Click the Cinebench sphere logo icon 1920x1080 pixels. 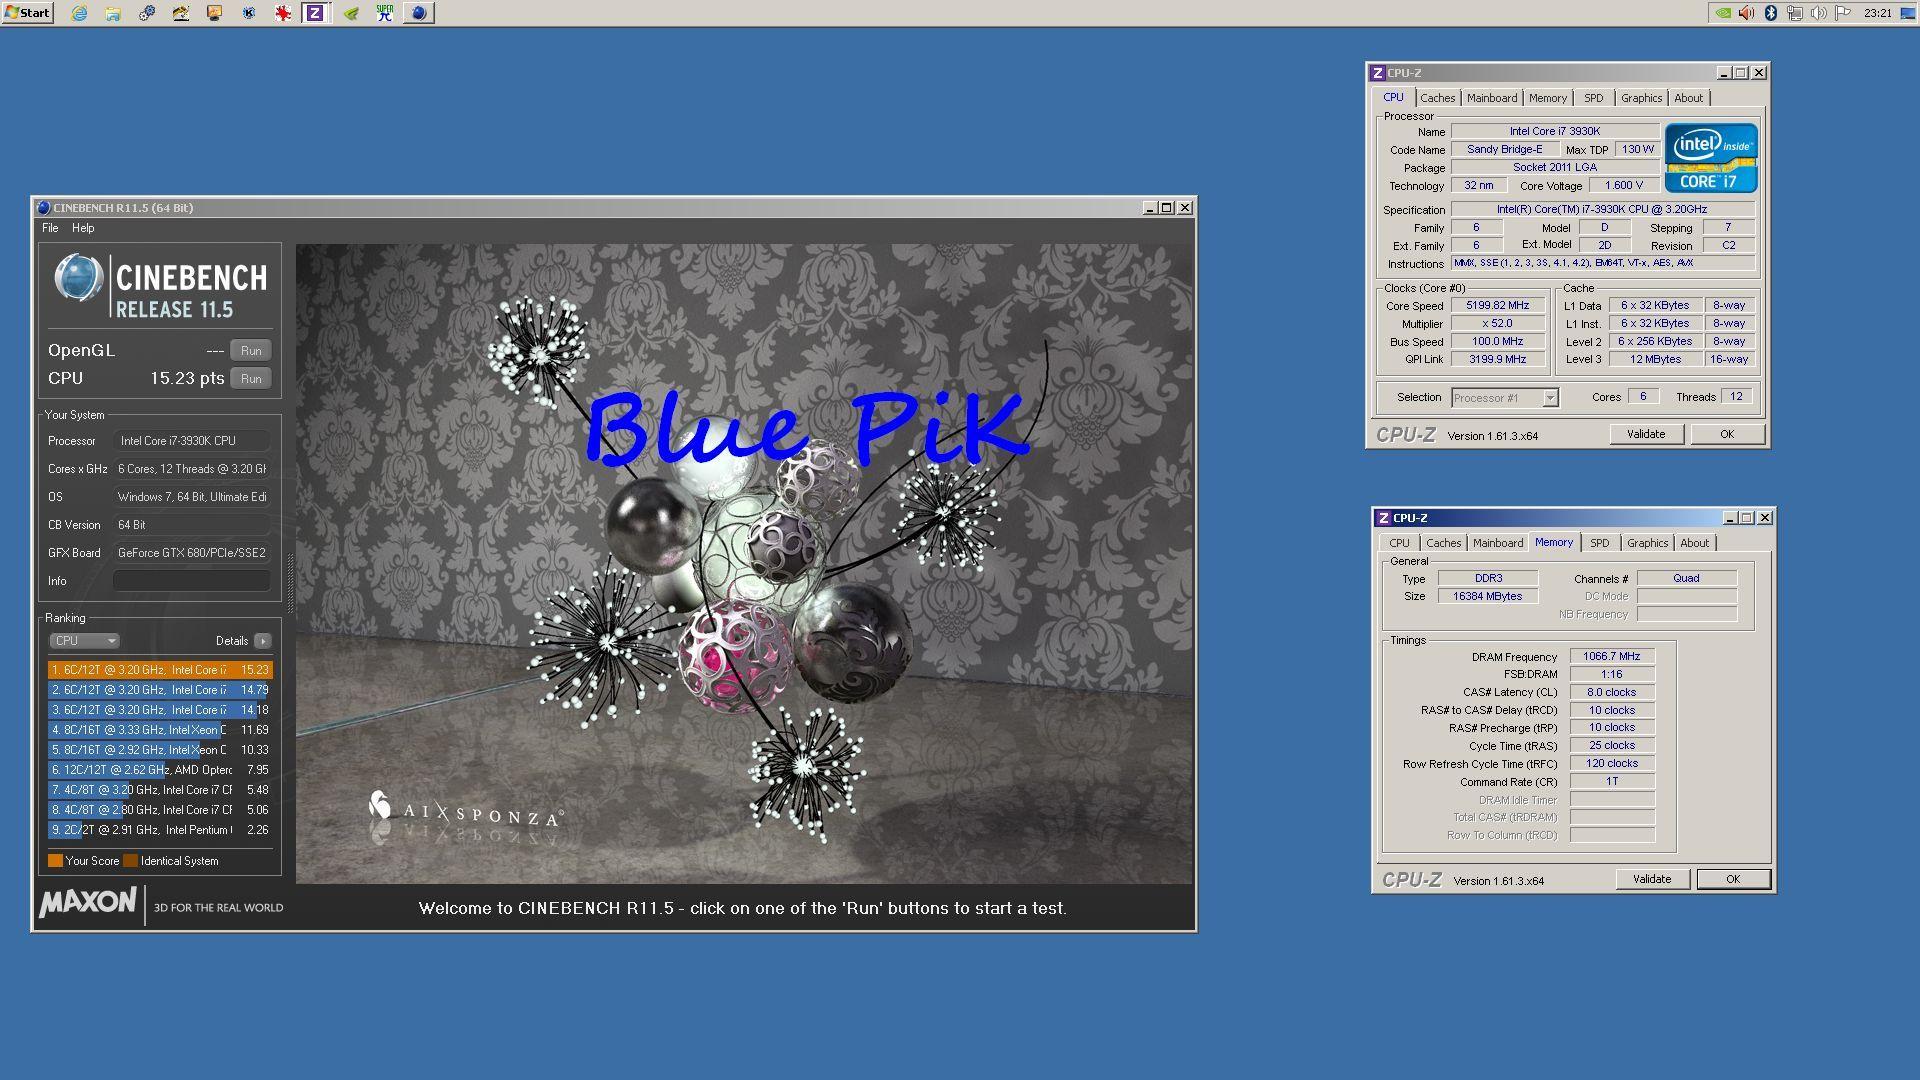pyautogui.click(x=78, y=278)
